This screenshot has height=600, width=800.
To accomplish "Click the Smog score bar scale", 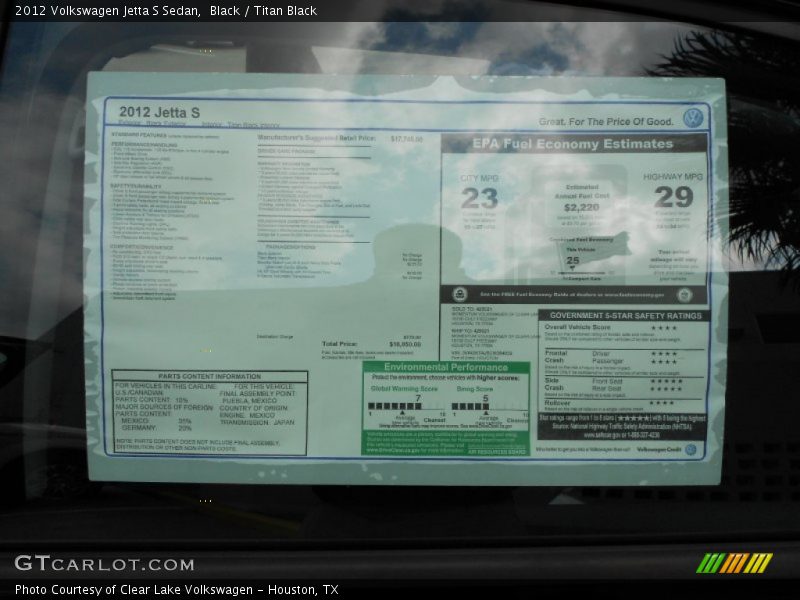I will 490,406.
